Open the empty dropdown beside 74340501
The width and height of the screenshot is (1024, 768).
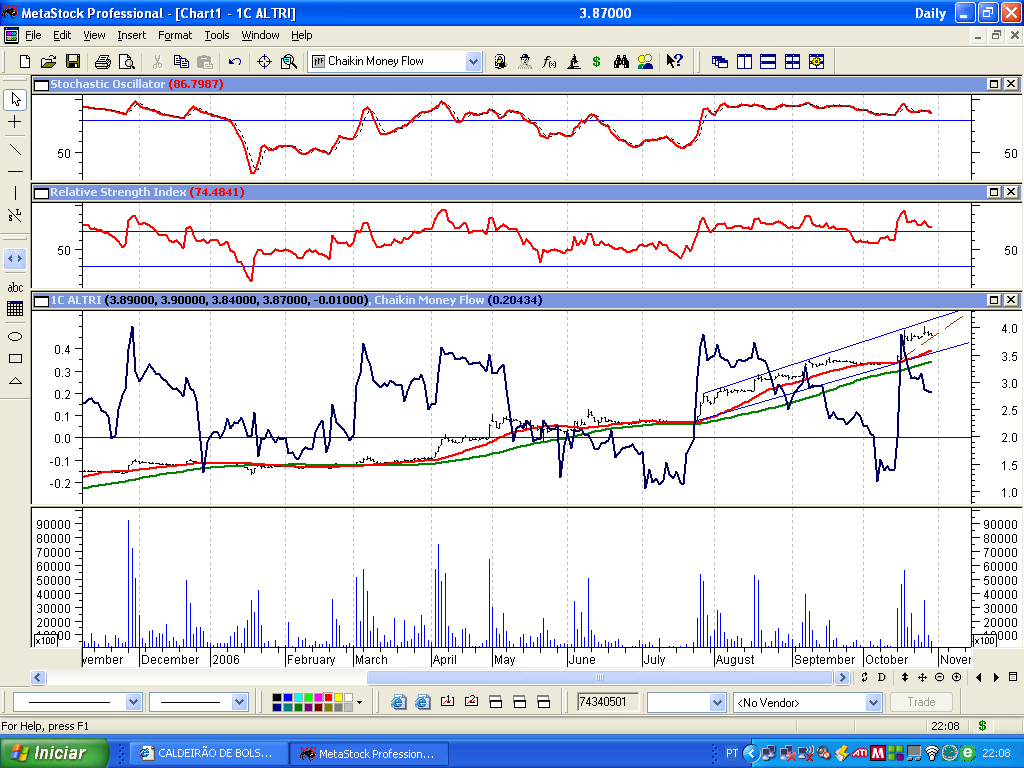click(x=717, y=703)
